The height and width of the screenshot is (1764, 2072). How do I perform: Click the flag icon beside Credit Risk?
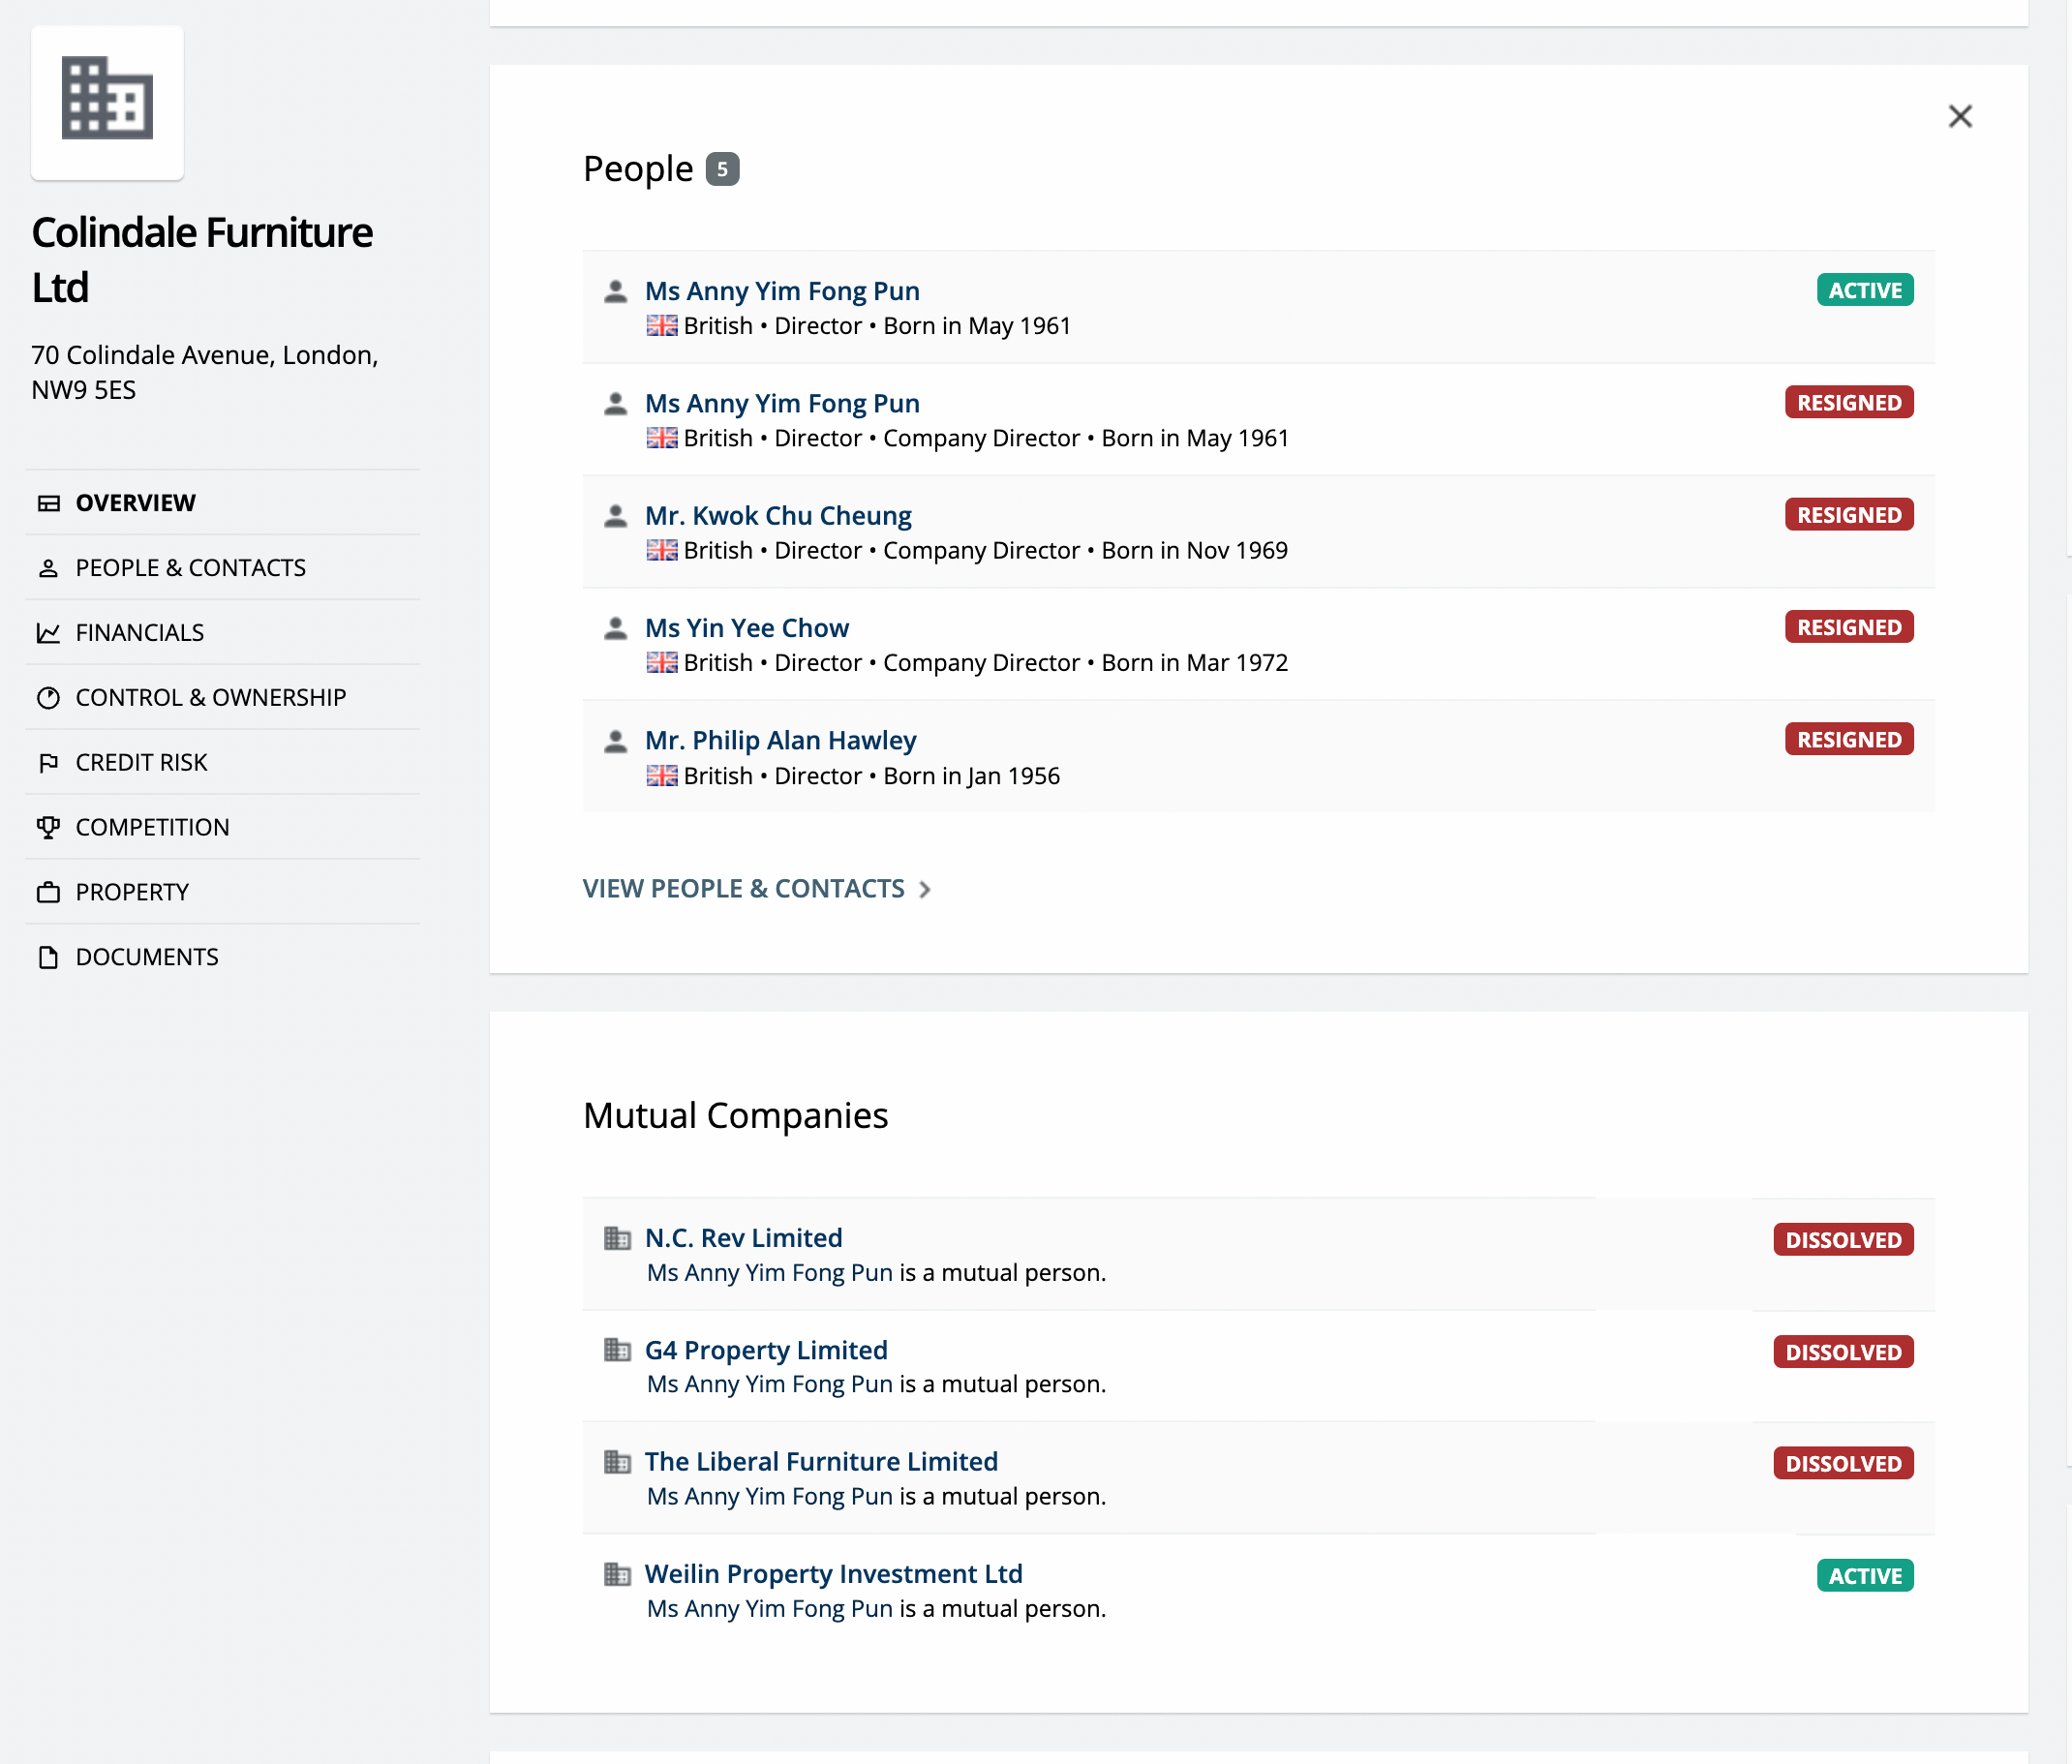pyautogui.click(x=48, y=763)
